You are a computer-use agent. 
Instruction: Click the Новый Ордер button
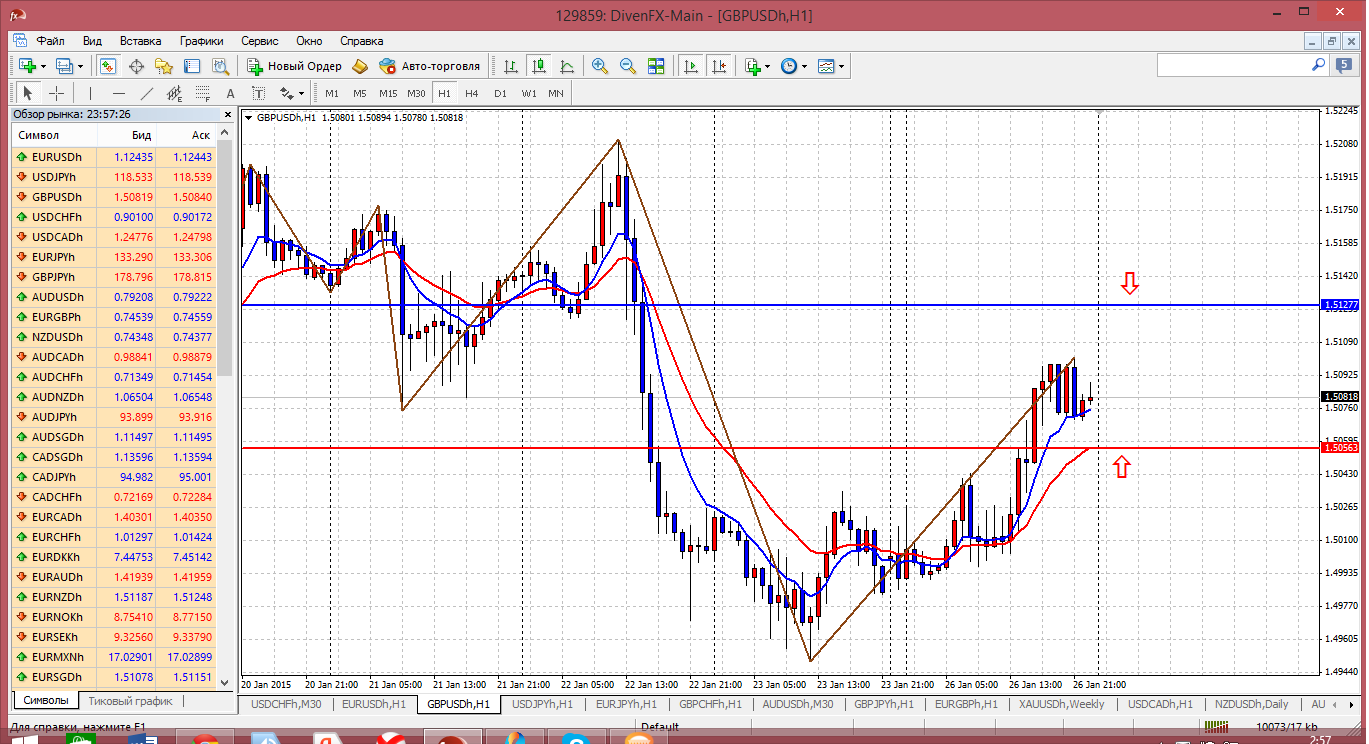point(294,66)
